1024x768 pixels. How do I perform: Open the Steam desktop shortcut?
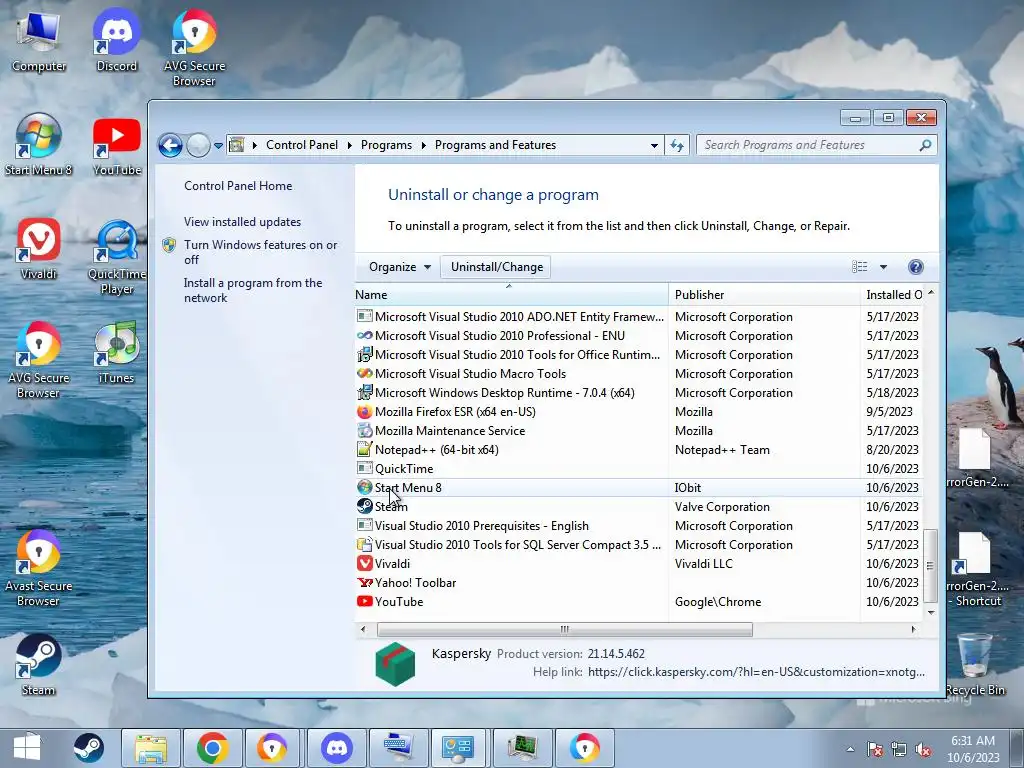point(39,665)
